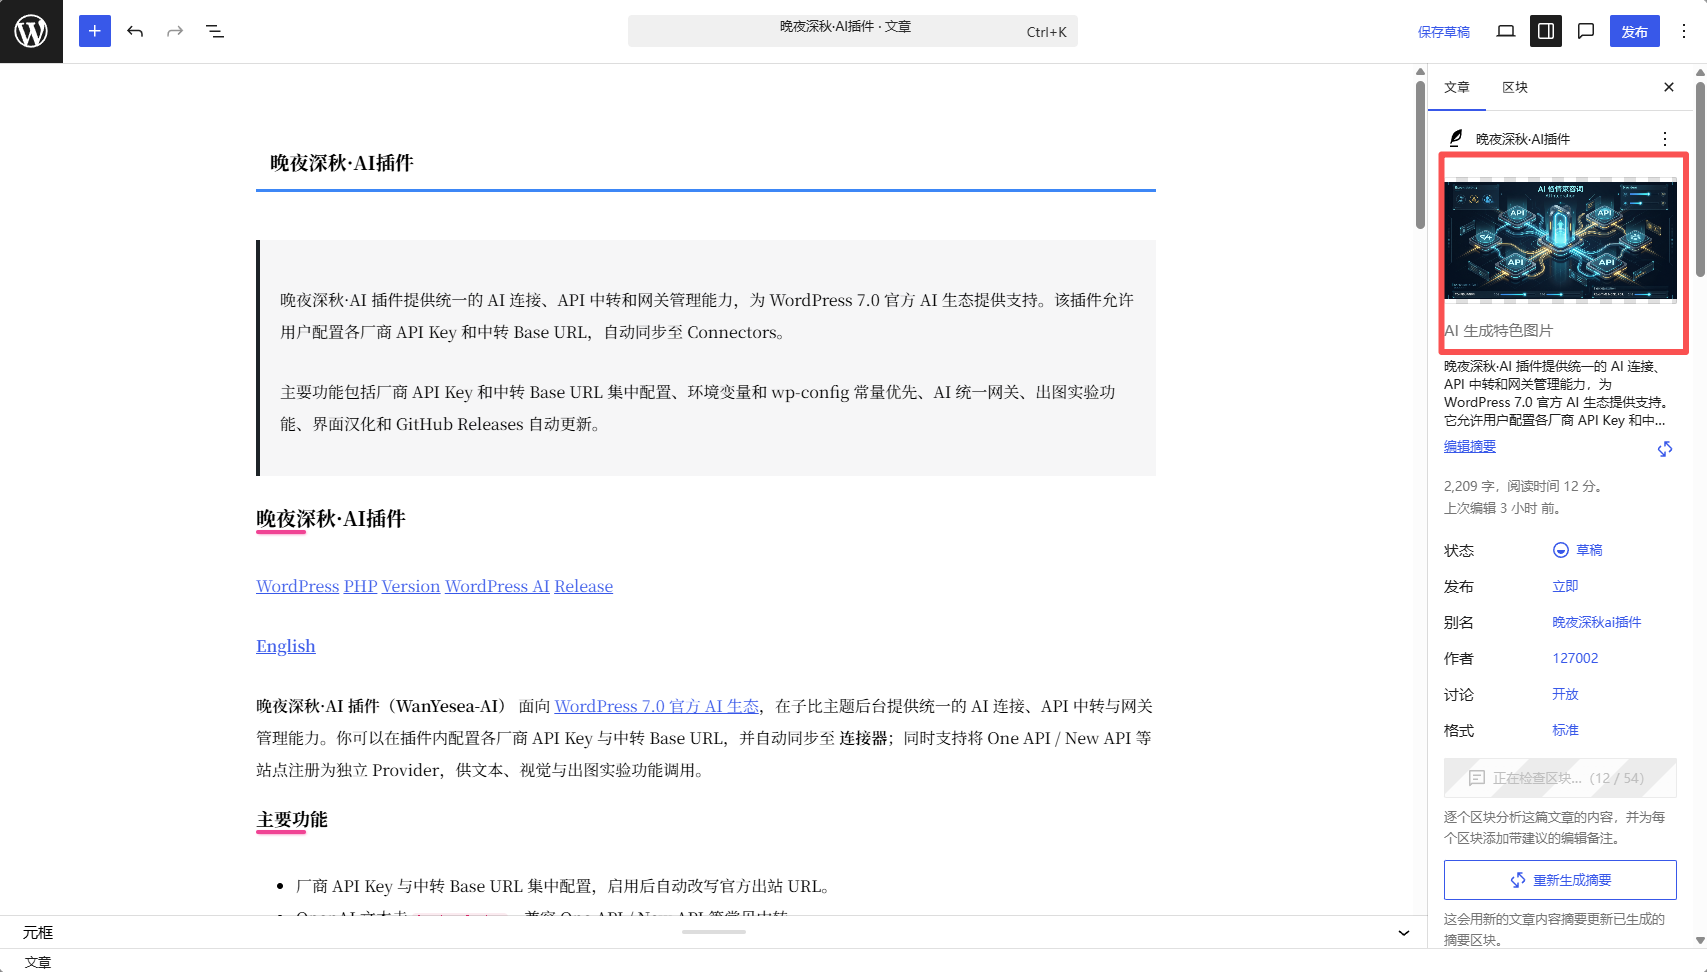Click the regenerate excerpt icon beside 编辑摘要

pos(1665,449)
